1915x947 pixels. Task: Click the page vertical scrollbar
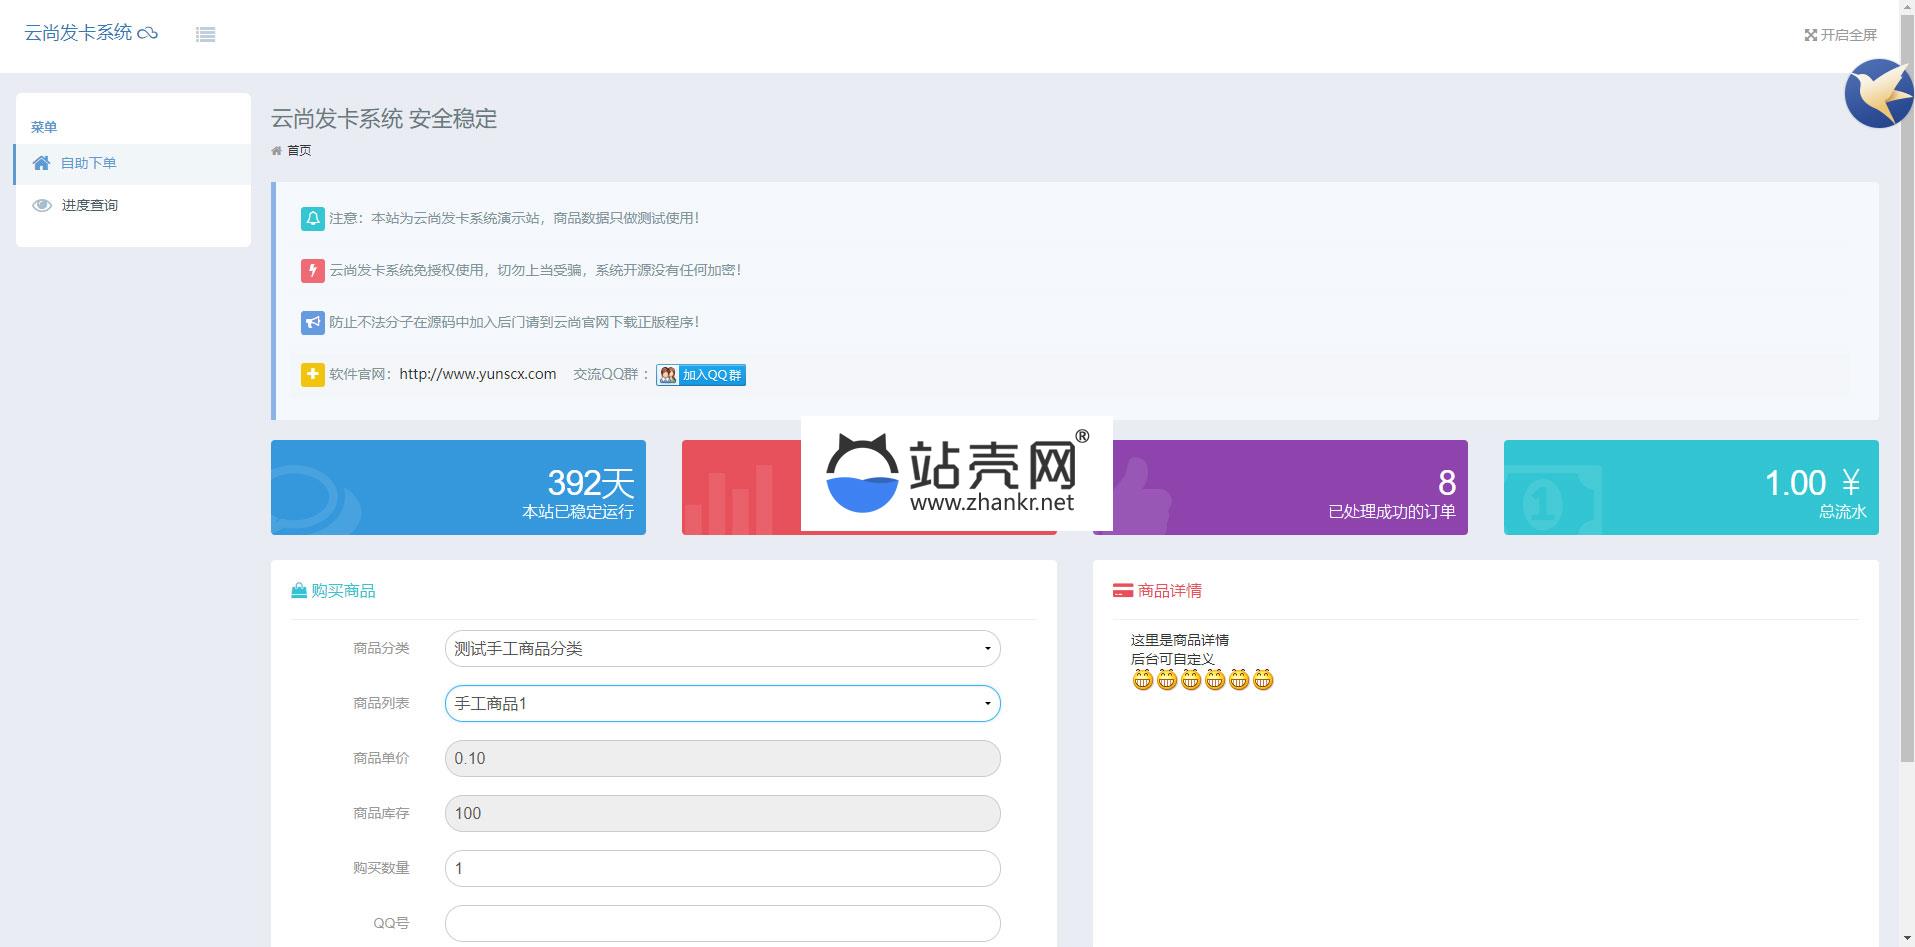(x=1907, y=400)
